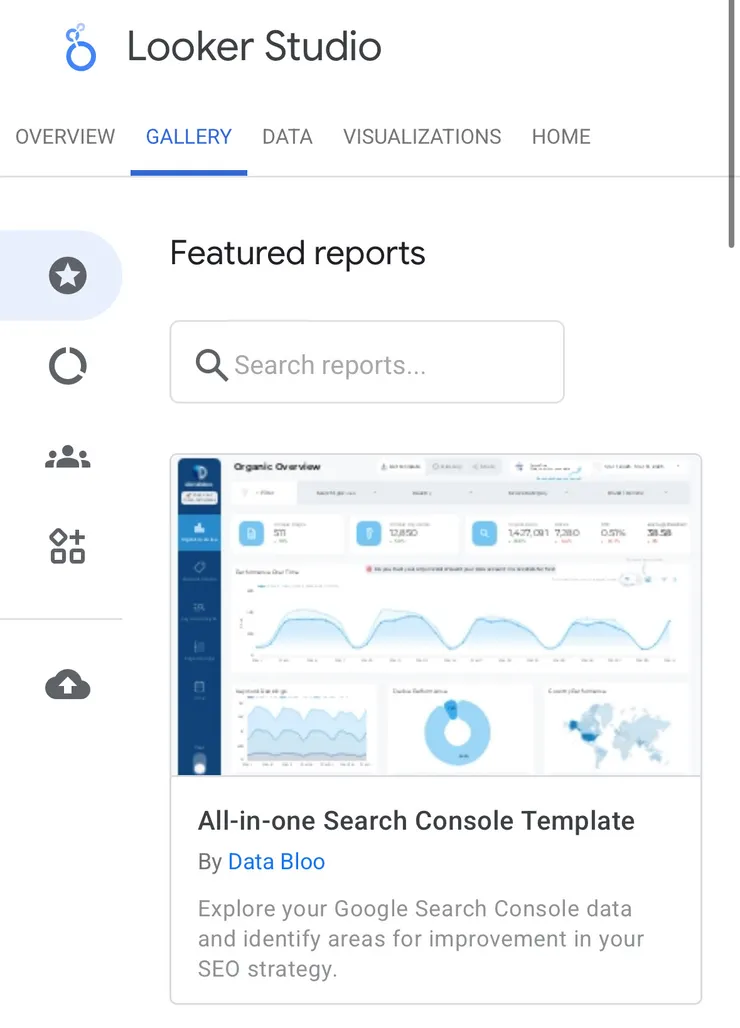The image size is (740, 1028).
Task: Open the shapes-plus category sidebar icon
Action: (x=68, y=546)
